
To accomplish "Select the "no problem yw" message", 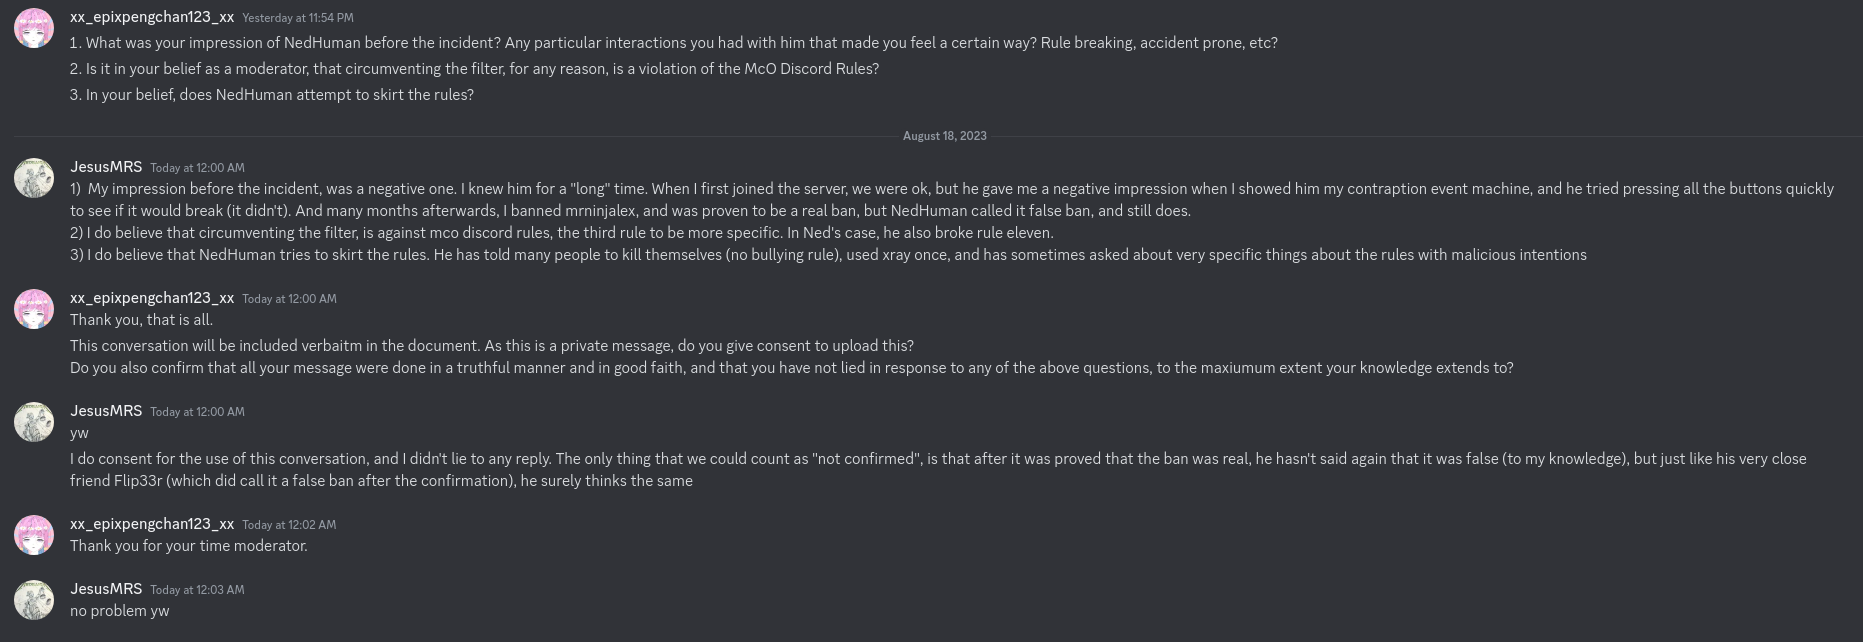I will (120, 611).
